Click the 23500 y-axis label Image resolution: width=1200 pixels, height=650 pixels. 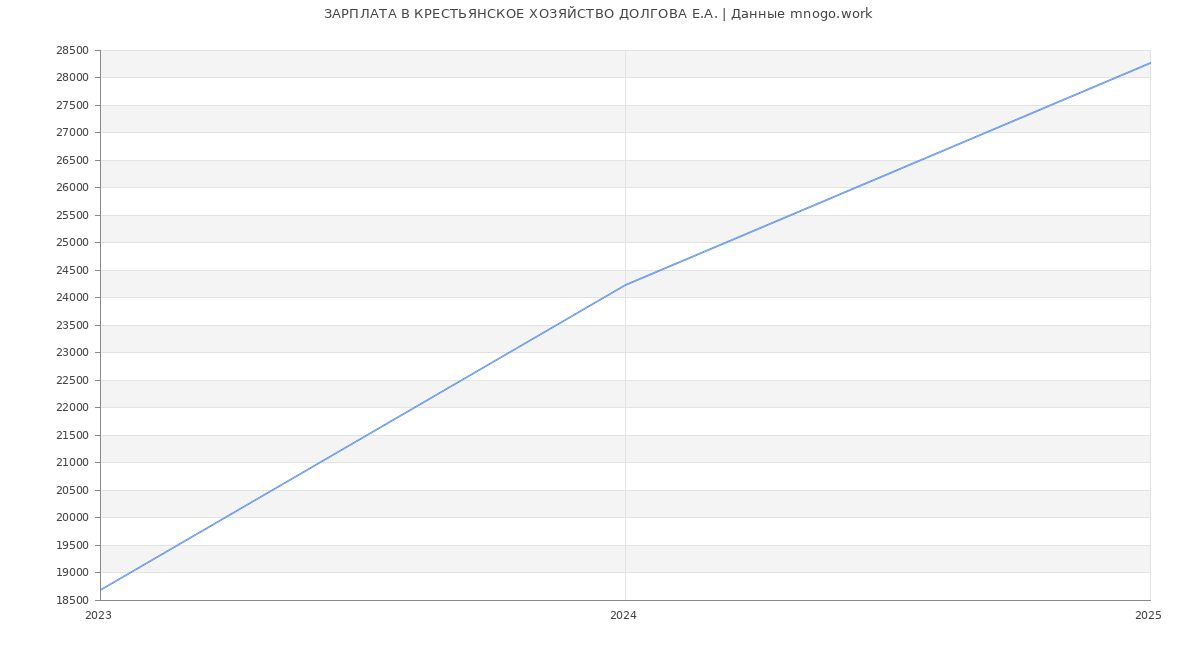[72, 325]
